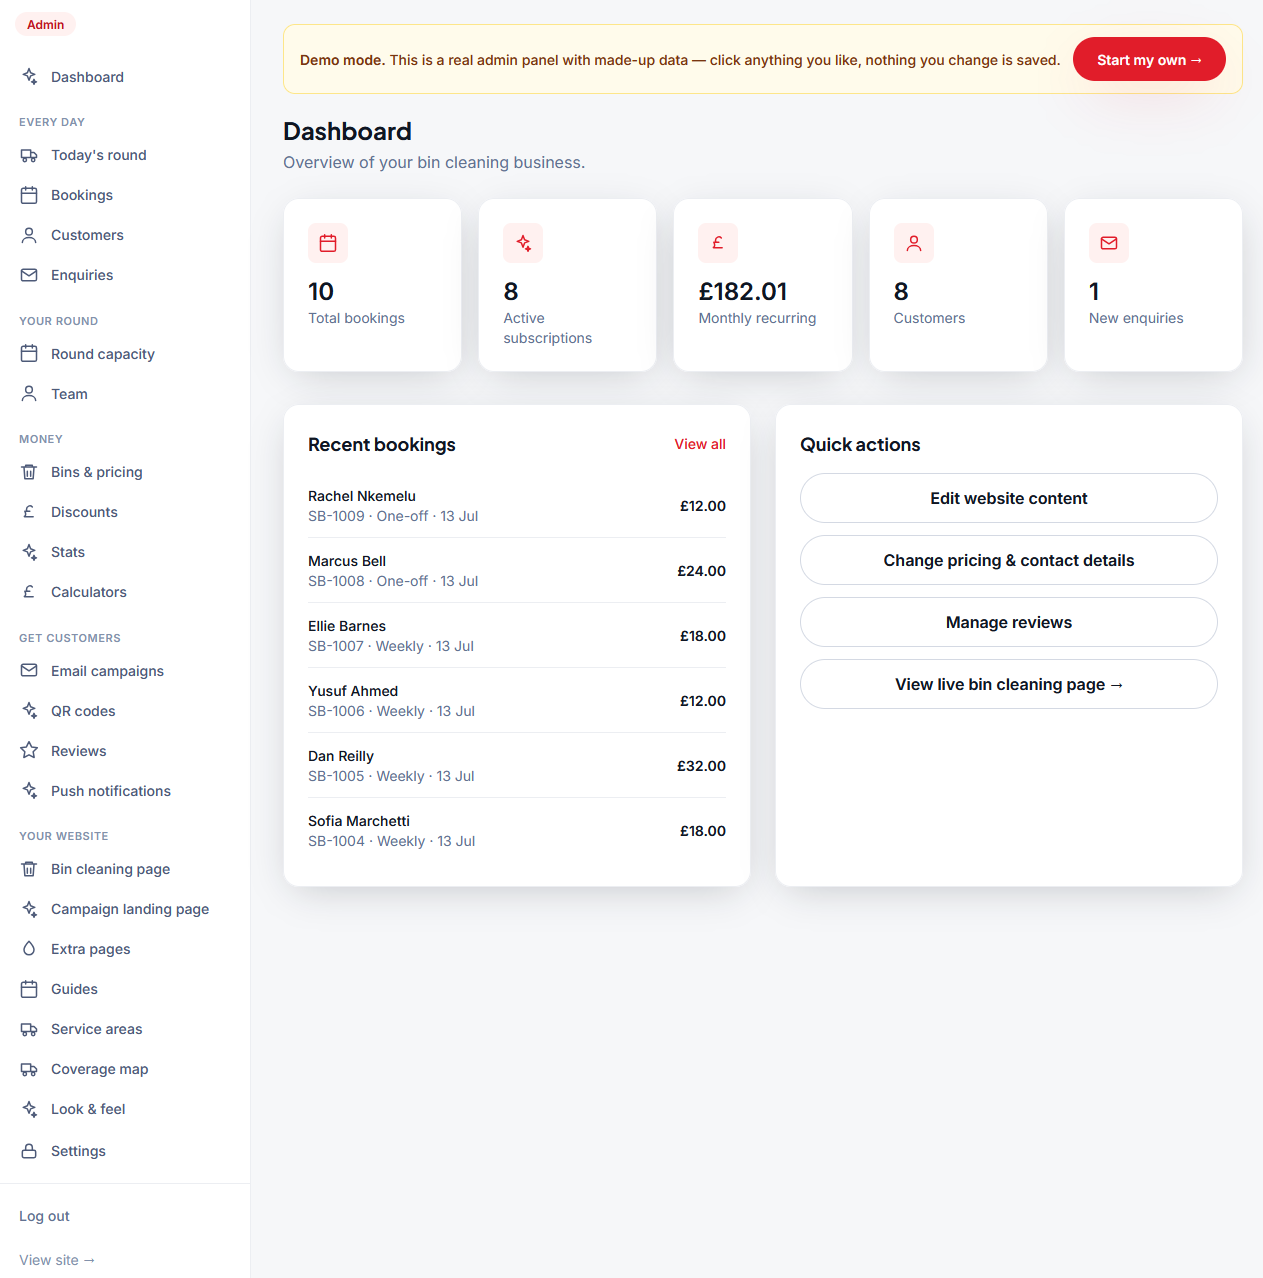This screenshot has height=1278, width=1263.
Task: Click View live bin cleaning page
Action: [1009, 684]
